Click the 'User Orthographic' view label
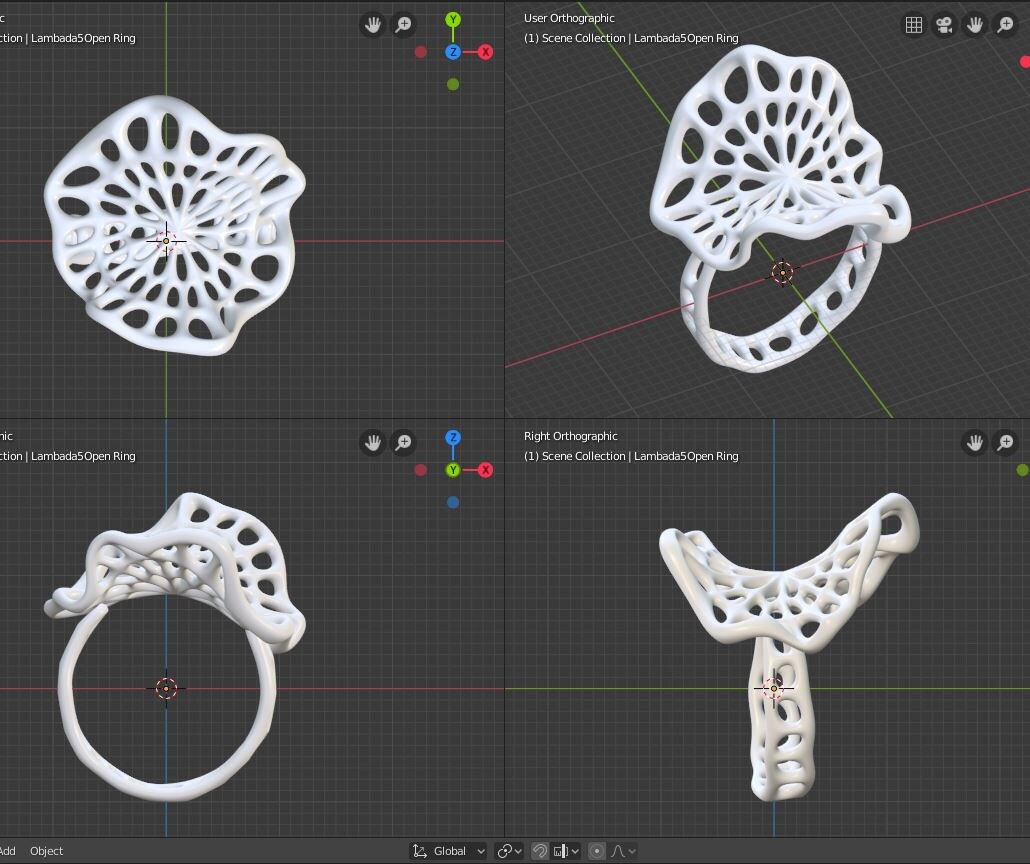The height and width of the screenshot is (864, 1030). point(569,18)
